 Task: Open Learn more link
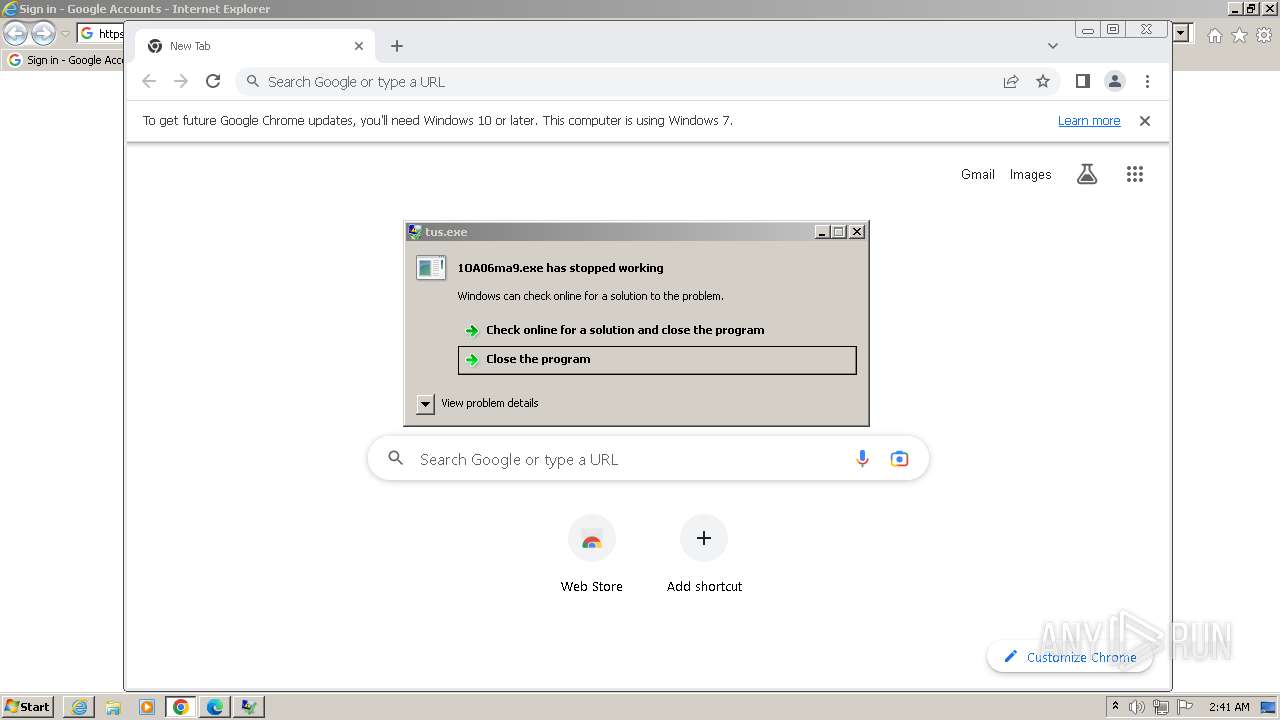[x=1089, y=121]
